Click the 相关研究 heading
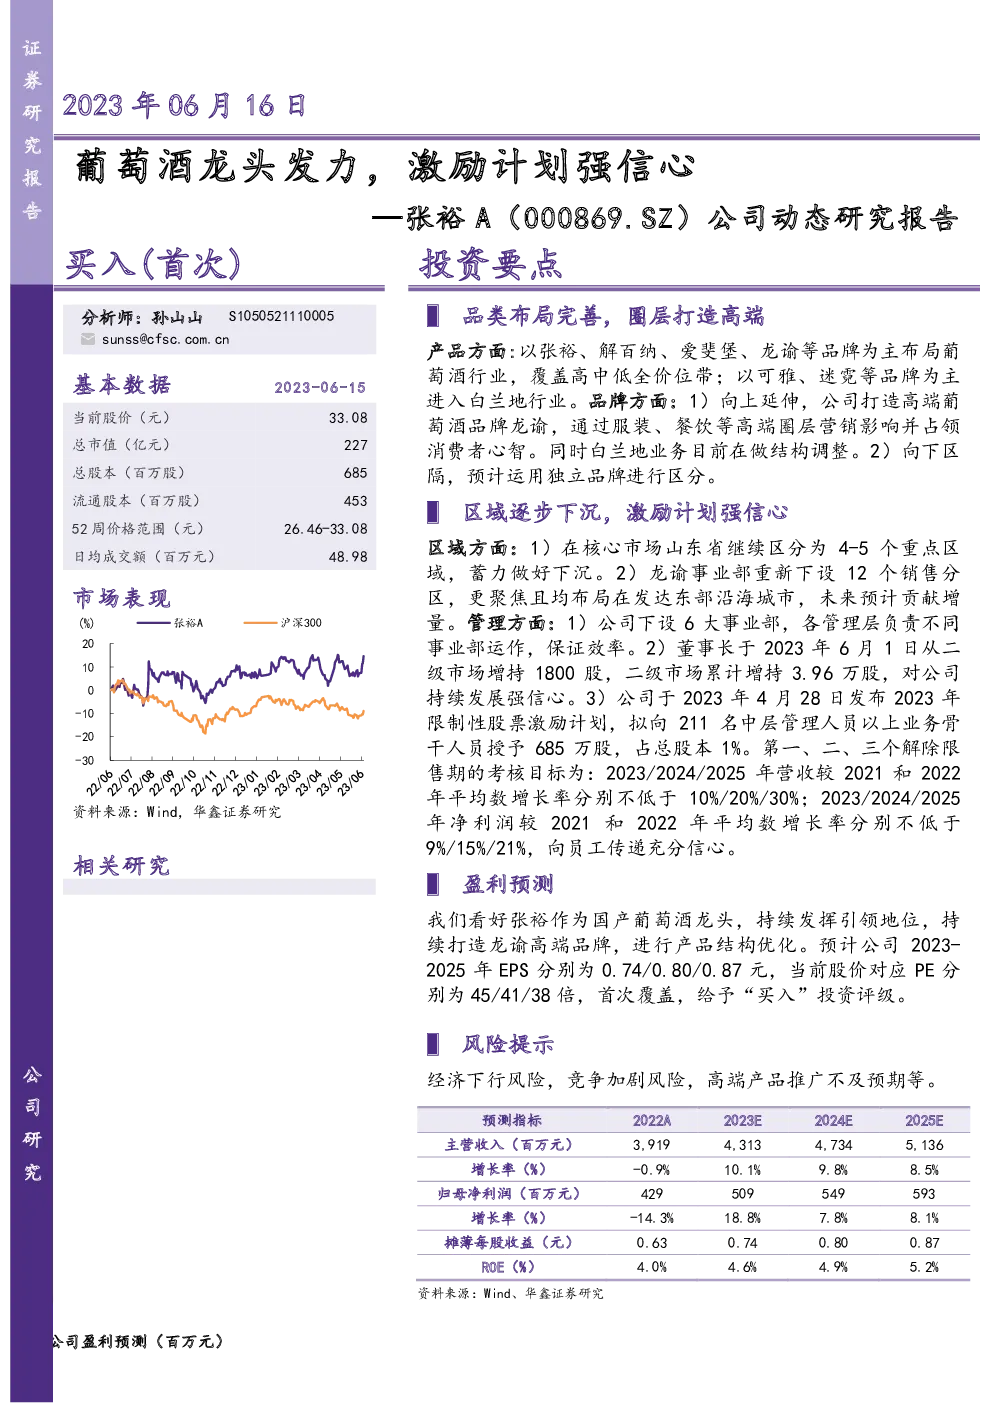The image size is (992, 1403). (x=122, y=866)
